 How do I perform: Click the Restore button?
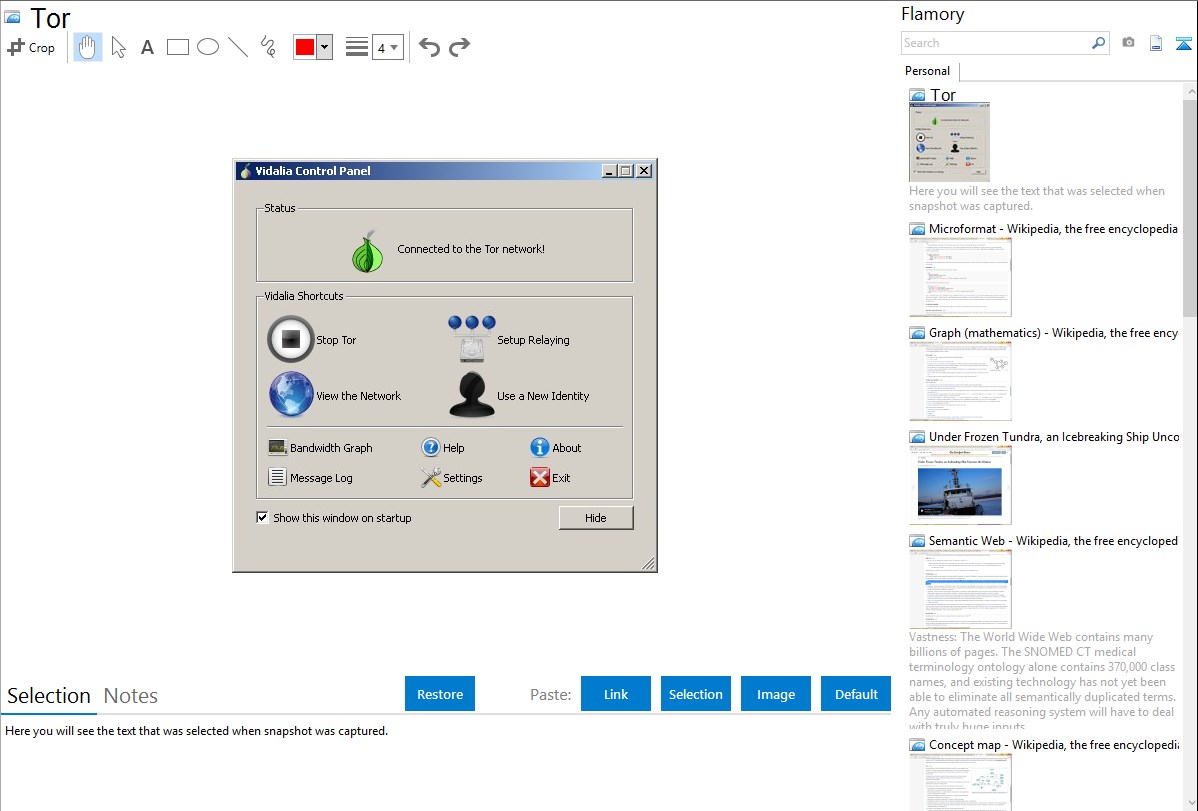click(440, 693)
